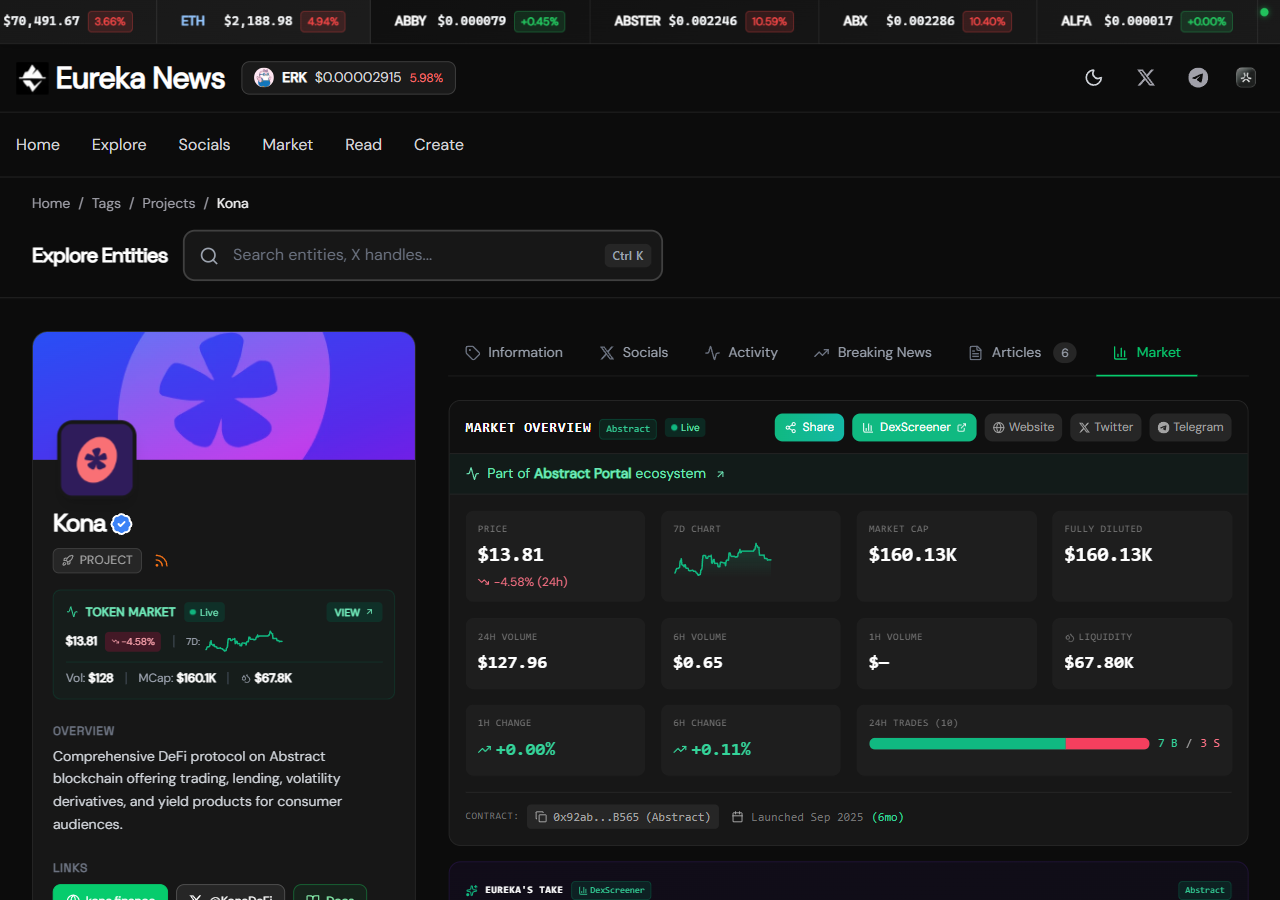Screen dimensions: 1280x900
Task: Open DexScreener for Kona
Action: (x=914, y=427)
